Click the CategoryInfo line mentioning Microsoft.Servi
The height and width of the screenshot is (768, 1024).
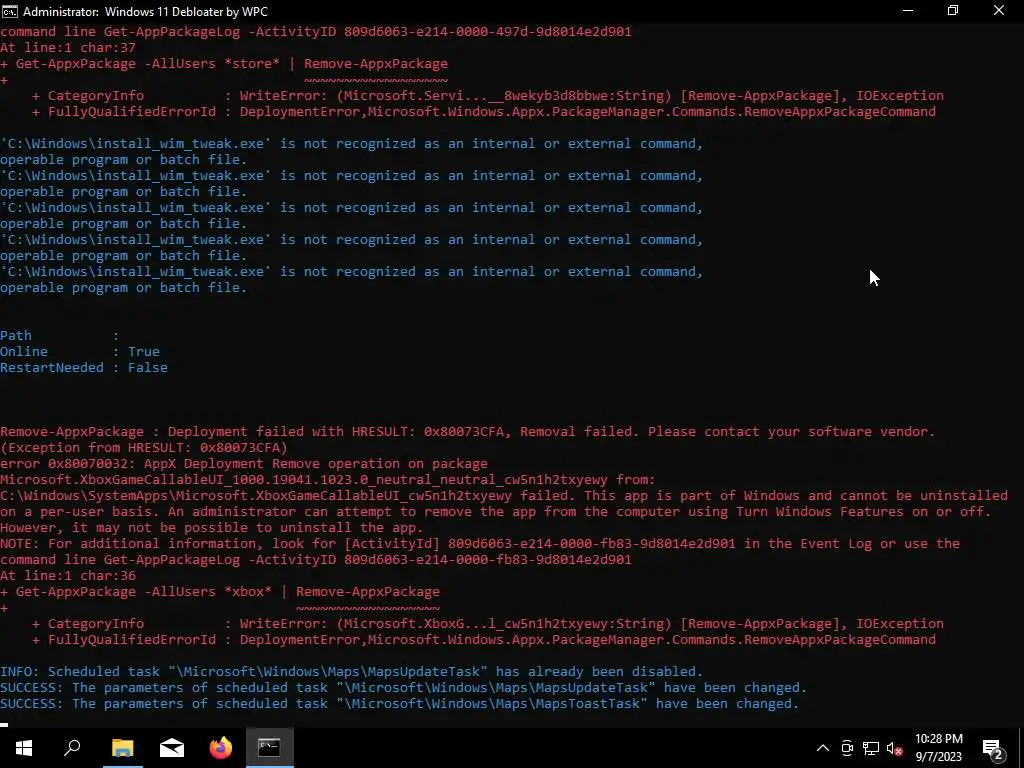(x=487, y=95)
